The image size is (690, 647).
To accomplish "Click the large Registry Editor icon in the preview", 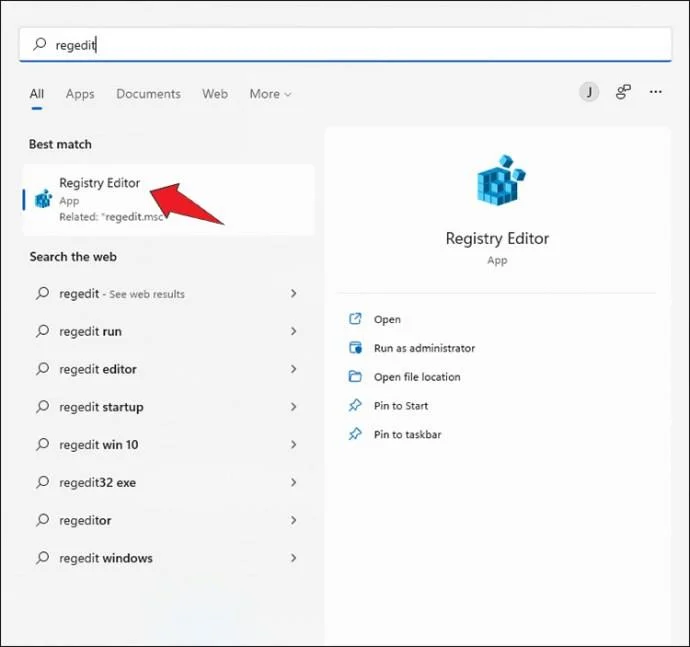I will (x=500, y=180).
